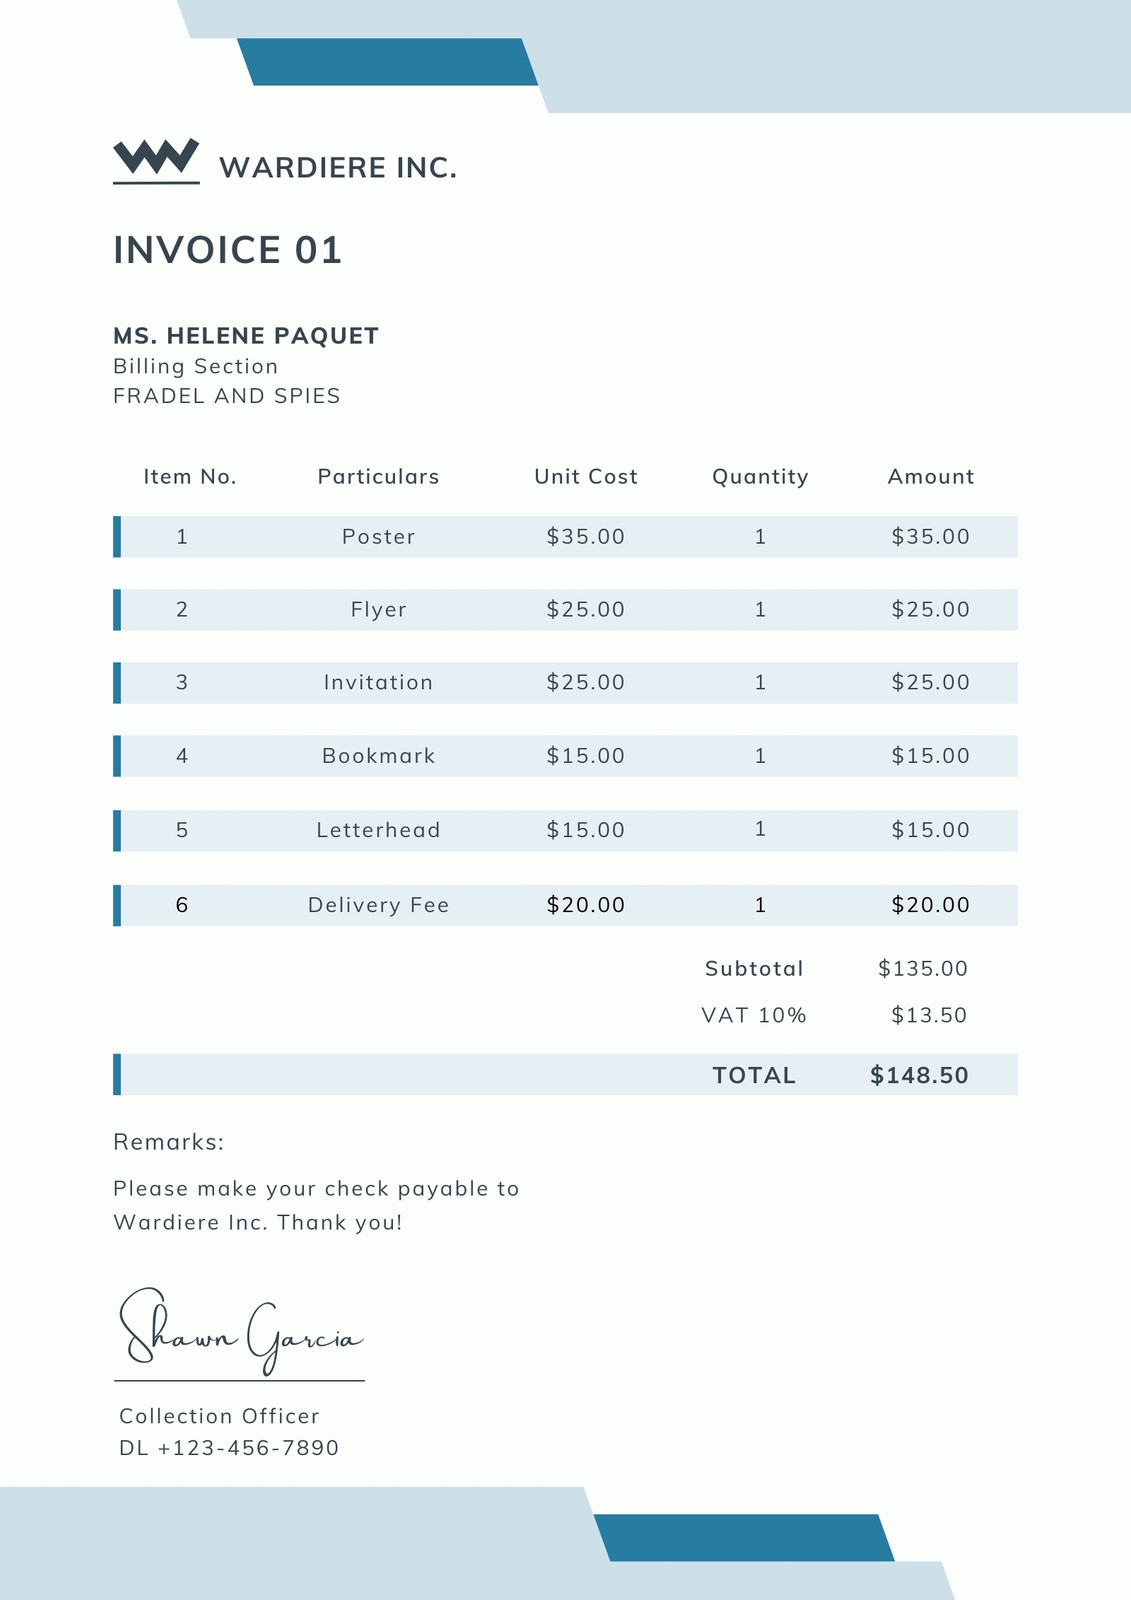Click the Shawn Garcia signature
The image size is (1131, 1600).
(241, 1332)
